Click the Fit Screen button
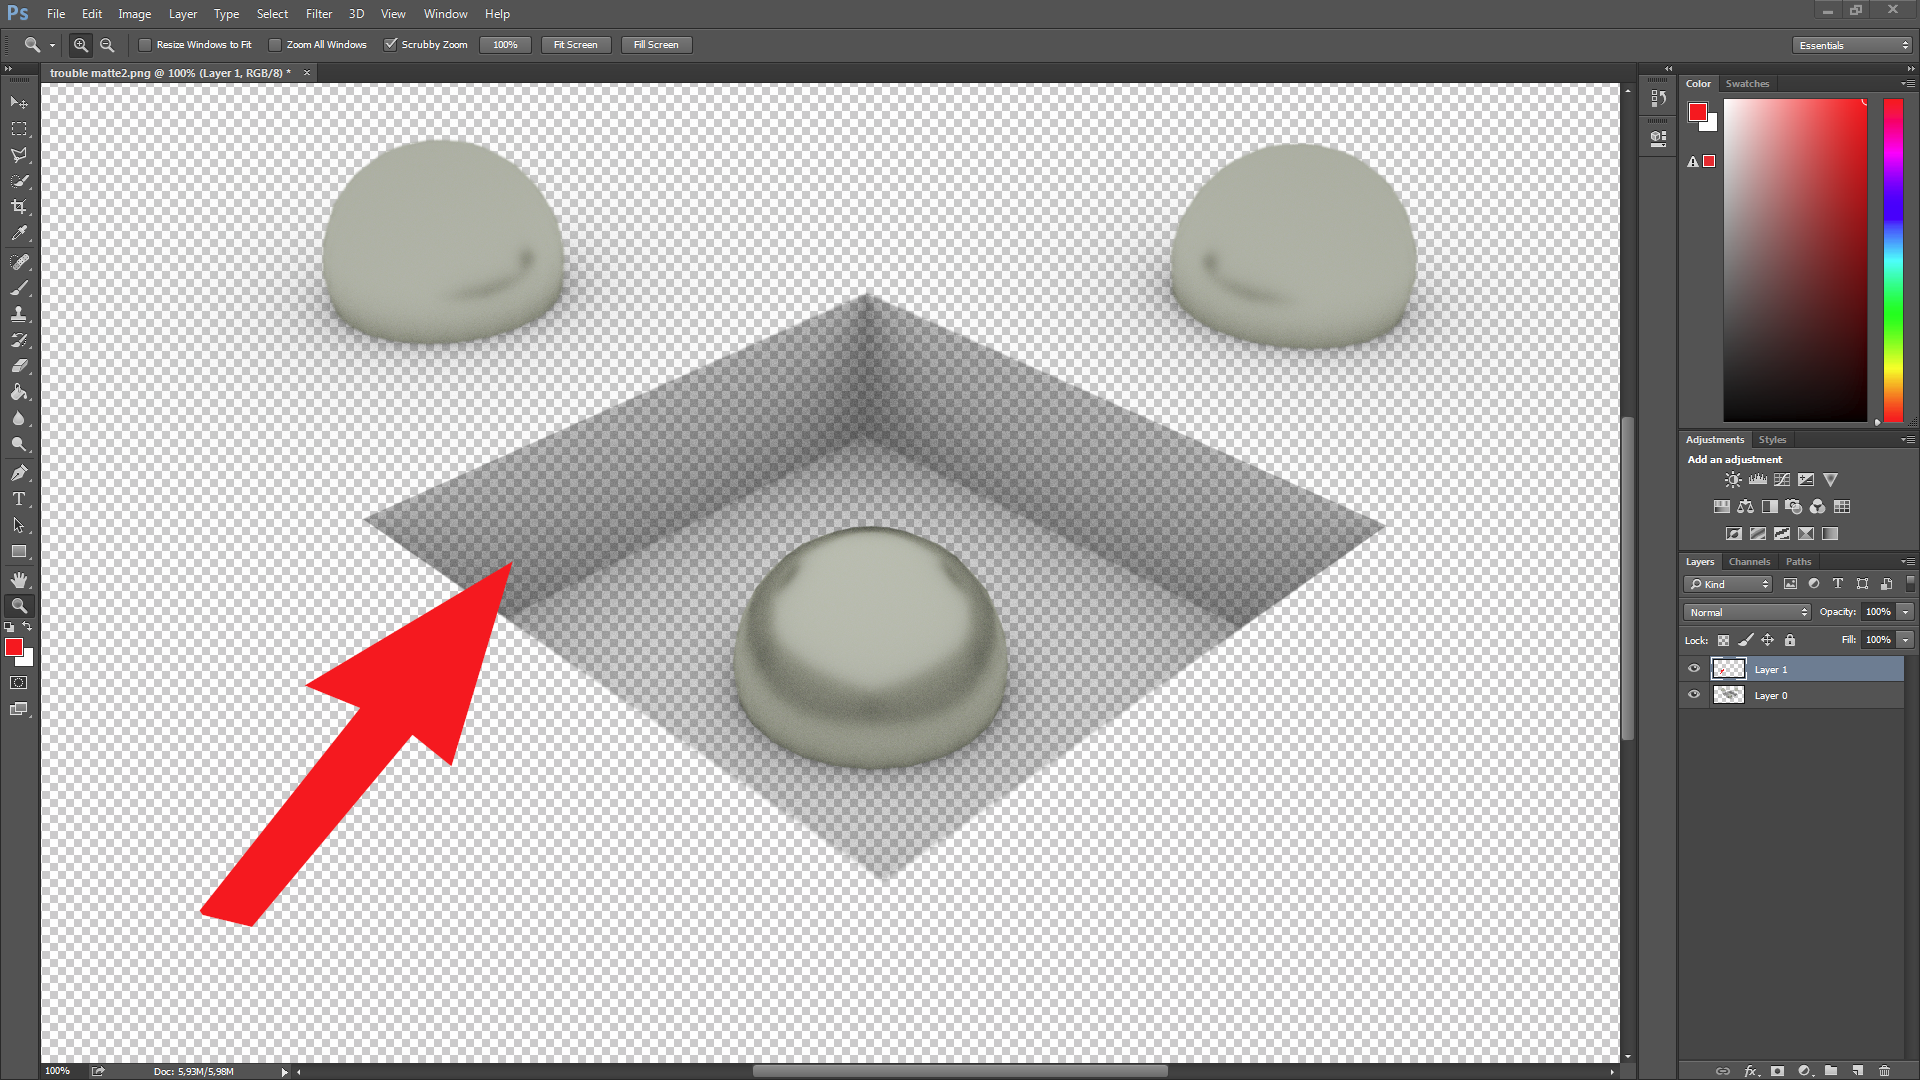This screenshot has width=1920, height=1080. tap(575, 45)
